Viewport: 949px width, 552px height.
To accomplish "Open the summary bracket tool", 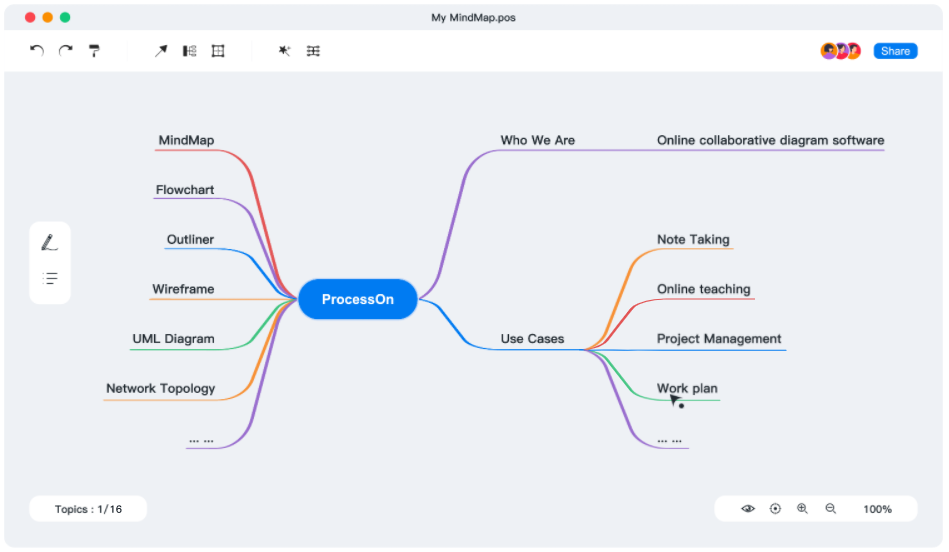I will coord(189,51).
